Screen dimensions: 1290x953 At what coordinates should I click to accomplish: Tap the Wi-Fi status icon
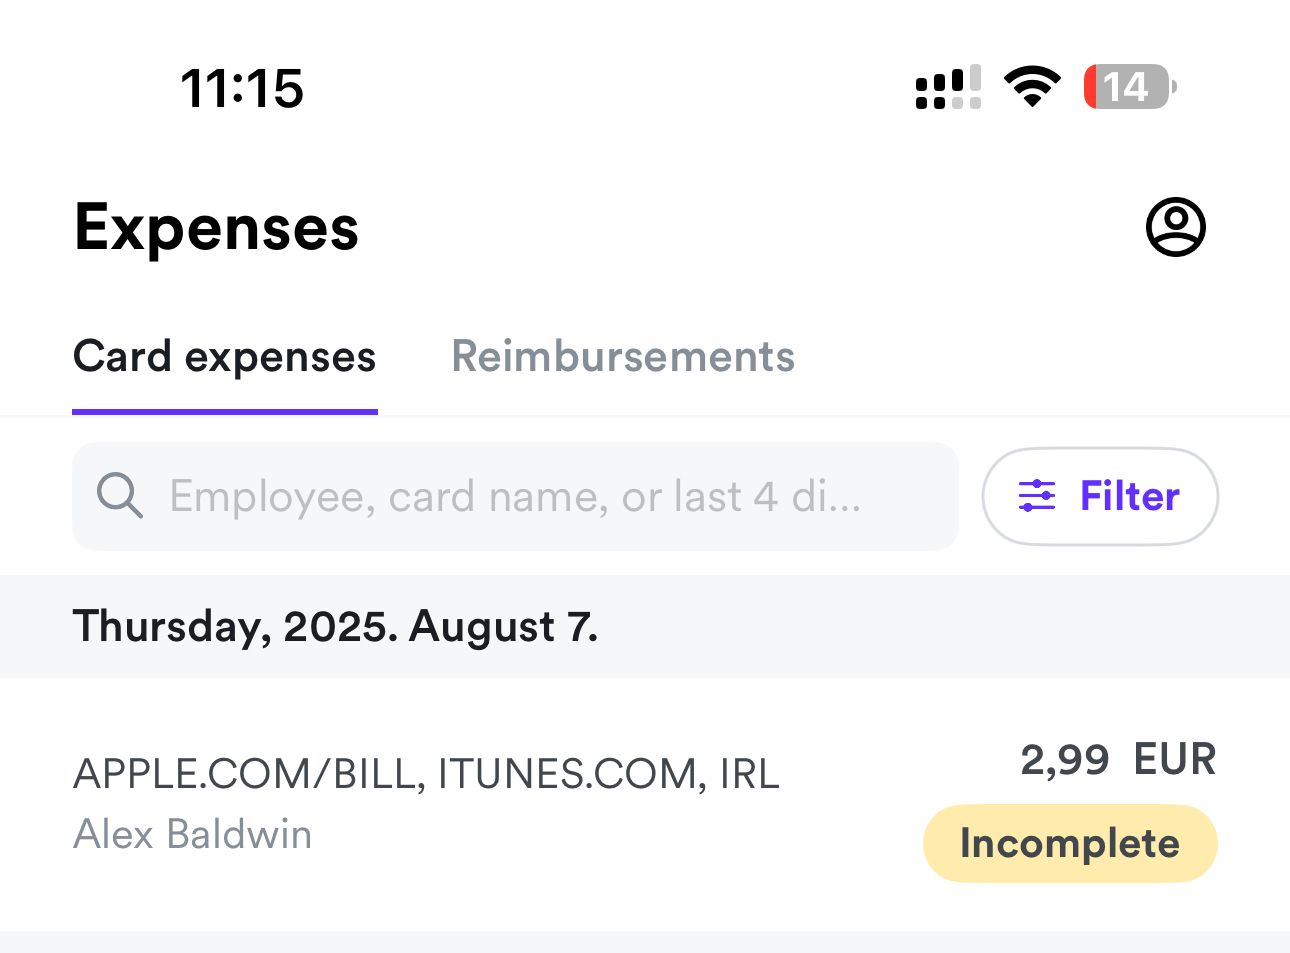1031,86
